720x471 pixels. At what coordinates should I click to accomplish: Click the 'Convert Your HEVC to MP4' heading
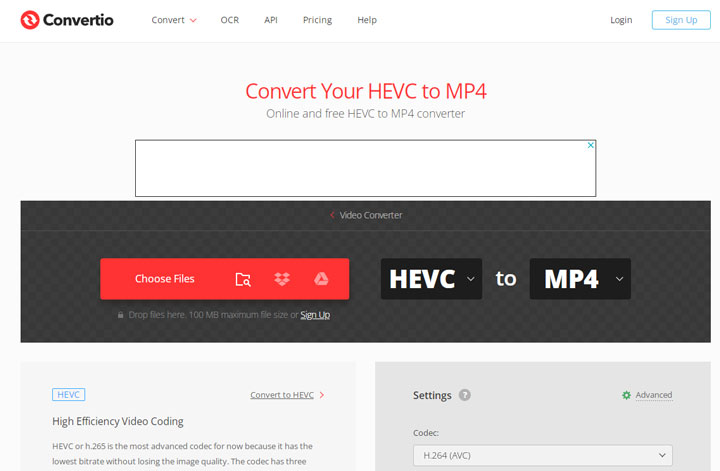pyautogui.click(x=366, y=91)
